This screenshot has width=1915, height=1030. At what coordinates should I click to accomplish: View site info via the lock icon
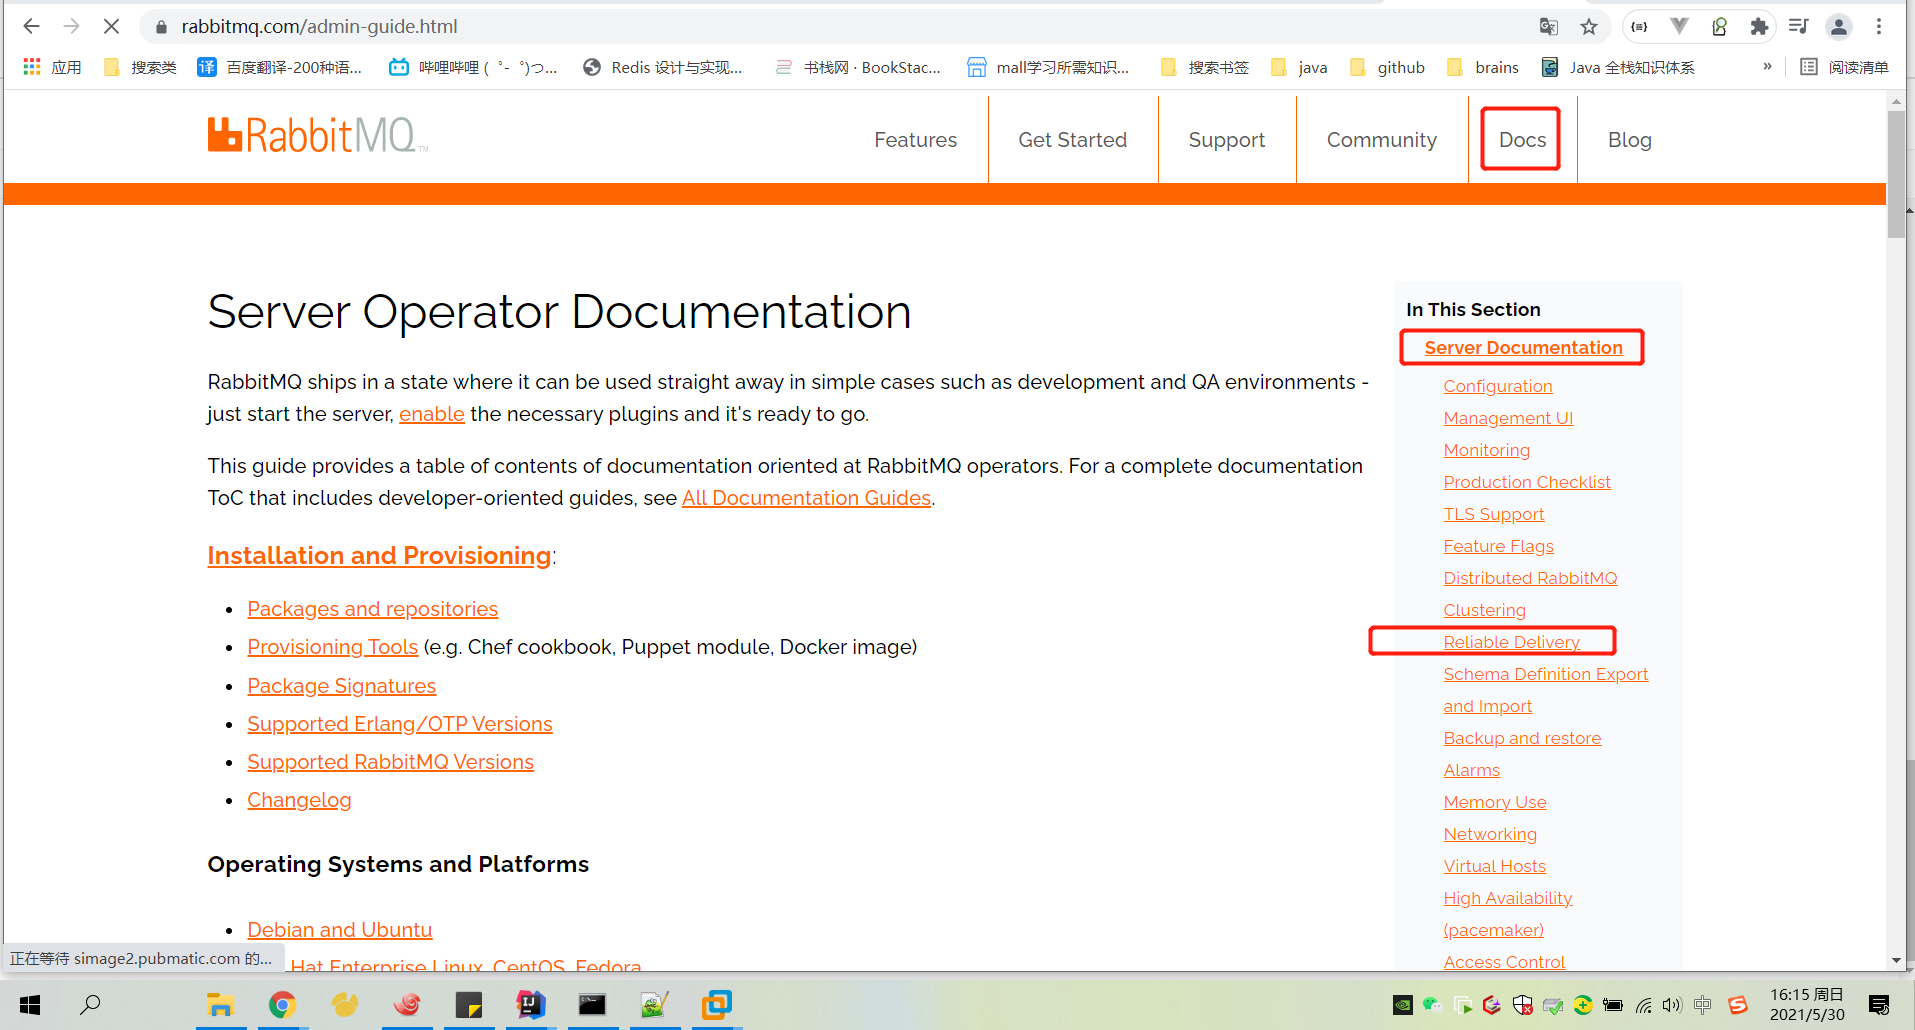point(161,27)
